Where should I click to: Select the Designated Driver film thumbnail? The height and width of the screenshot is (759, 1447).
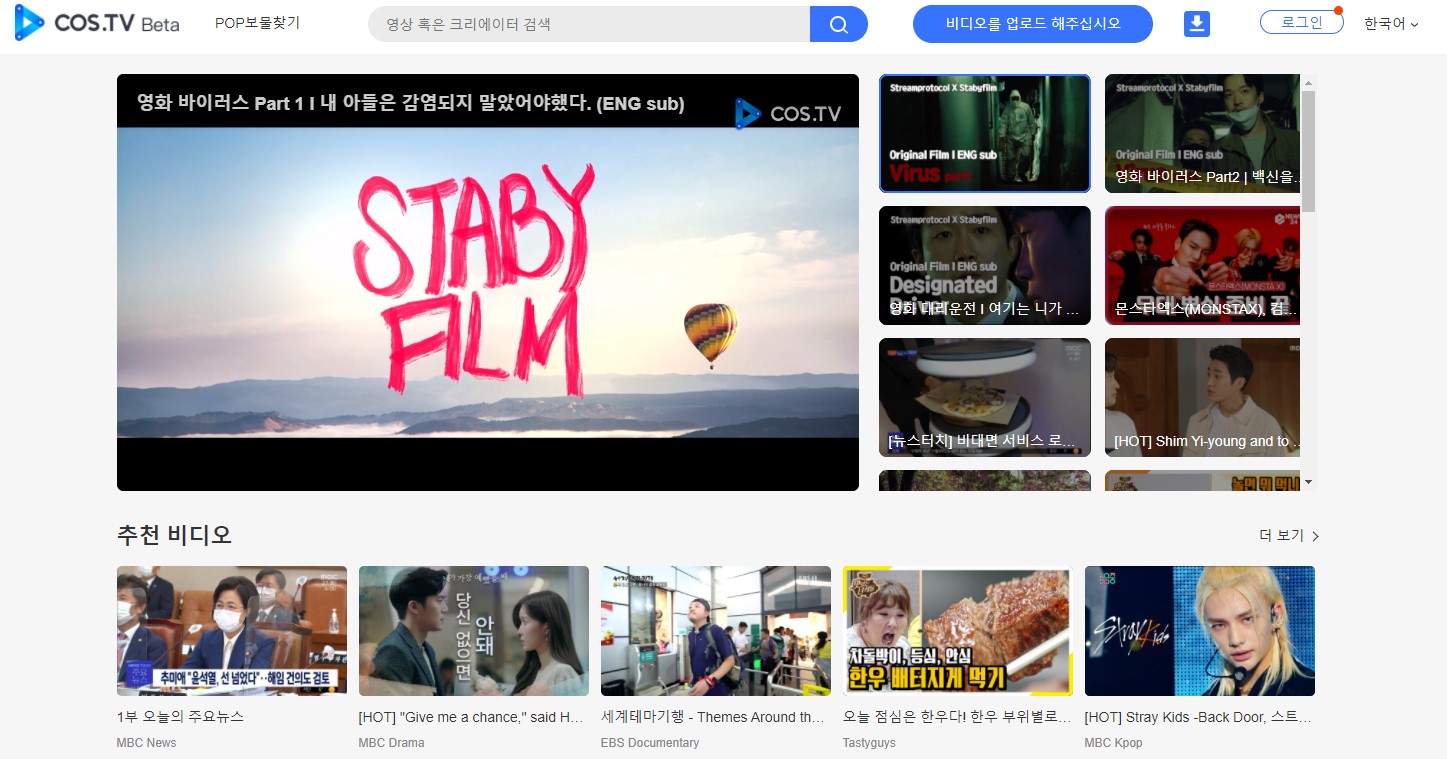click(985, 265)
